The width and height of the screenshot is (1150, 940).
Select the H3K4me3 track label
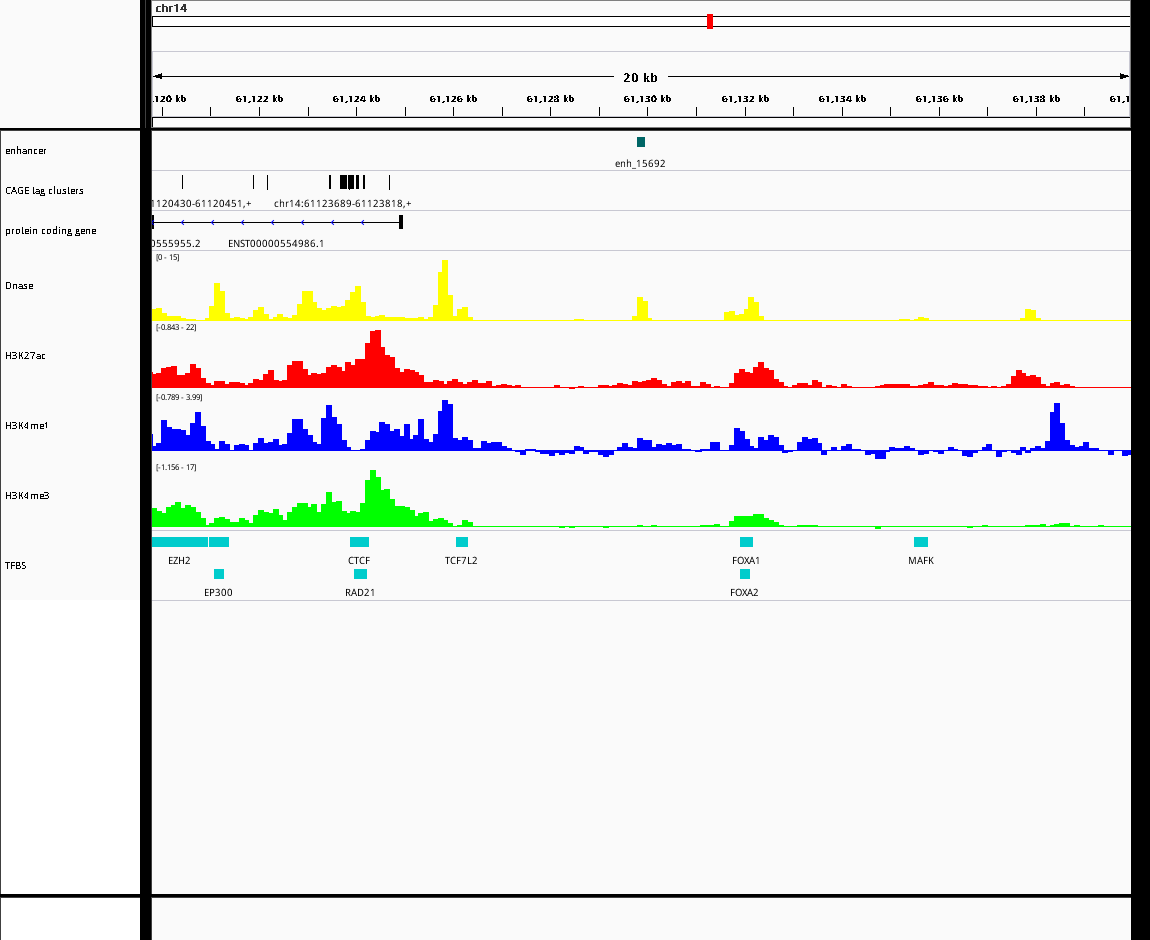pyautogui.click(x=27, y=496)
